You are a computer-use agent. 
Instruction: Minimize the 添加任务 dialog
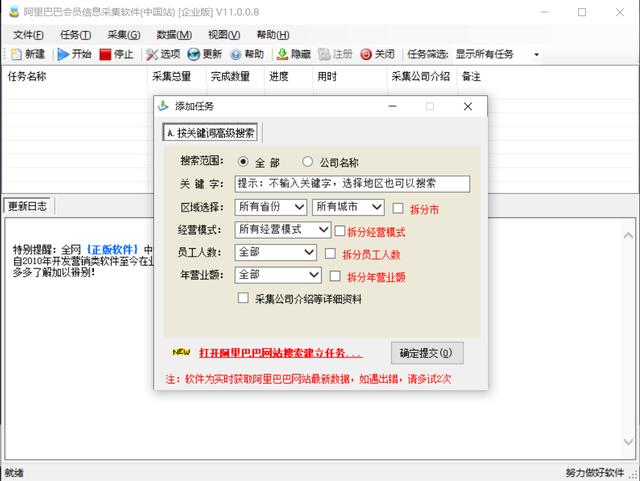tap(393, 106)
